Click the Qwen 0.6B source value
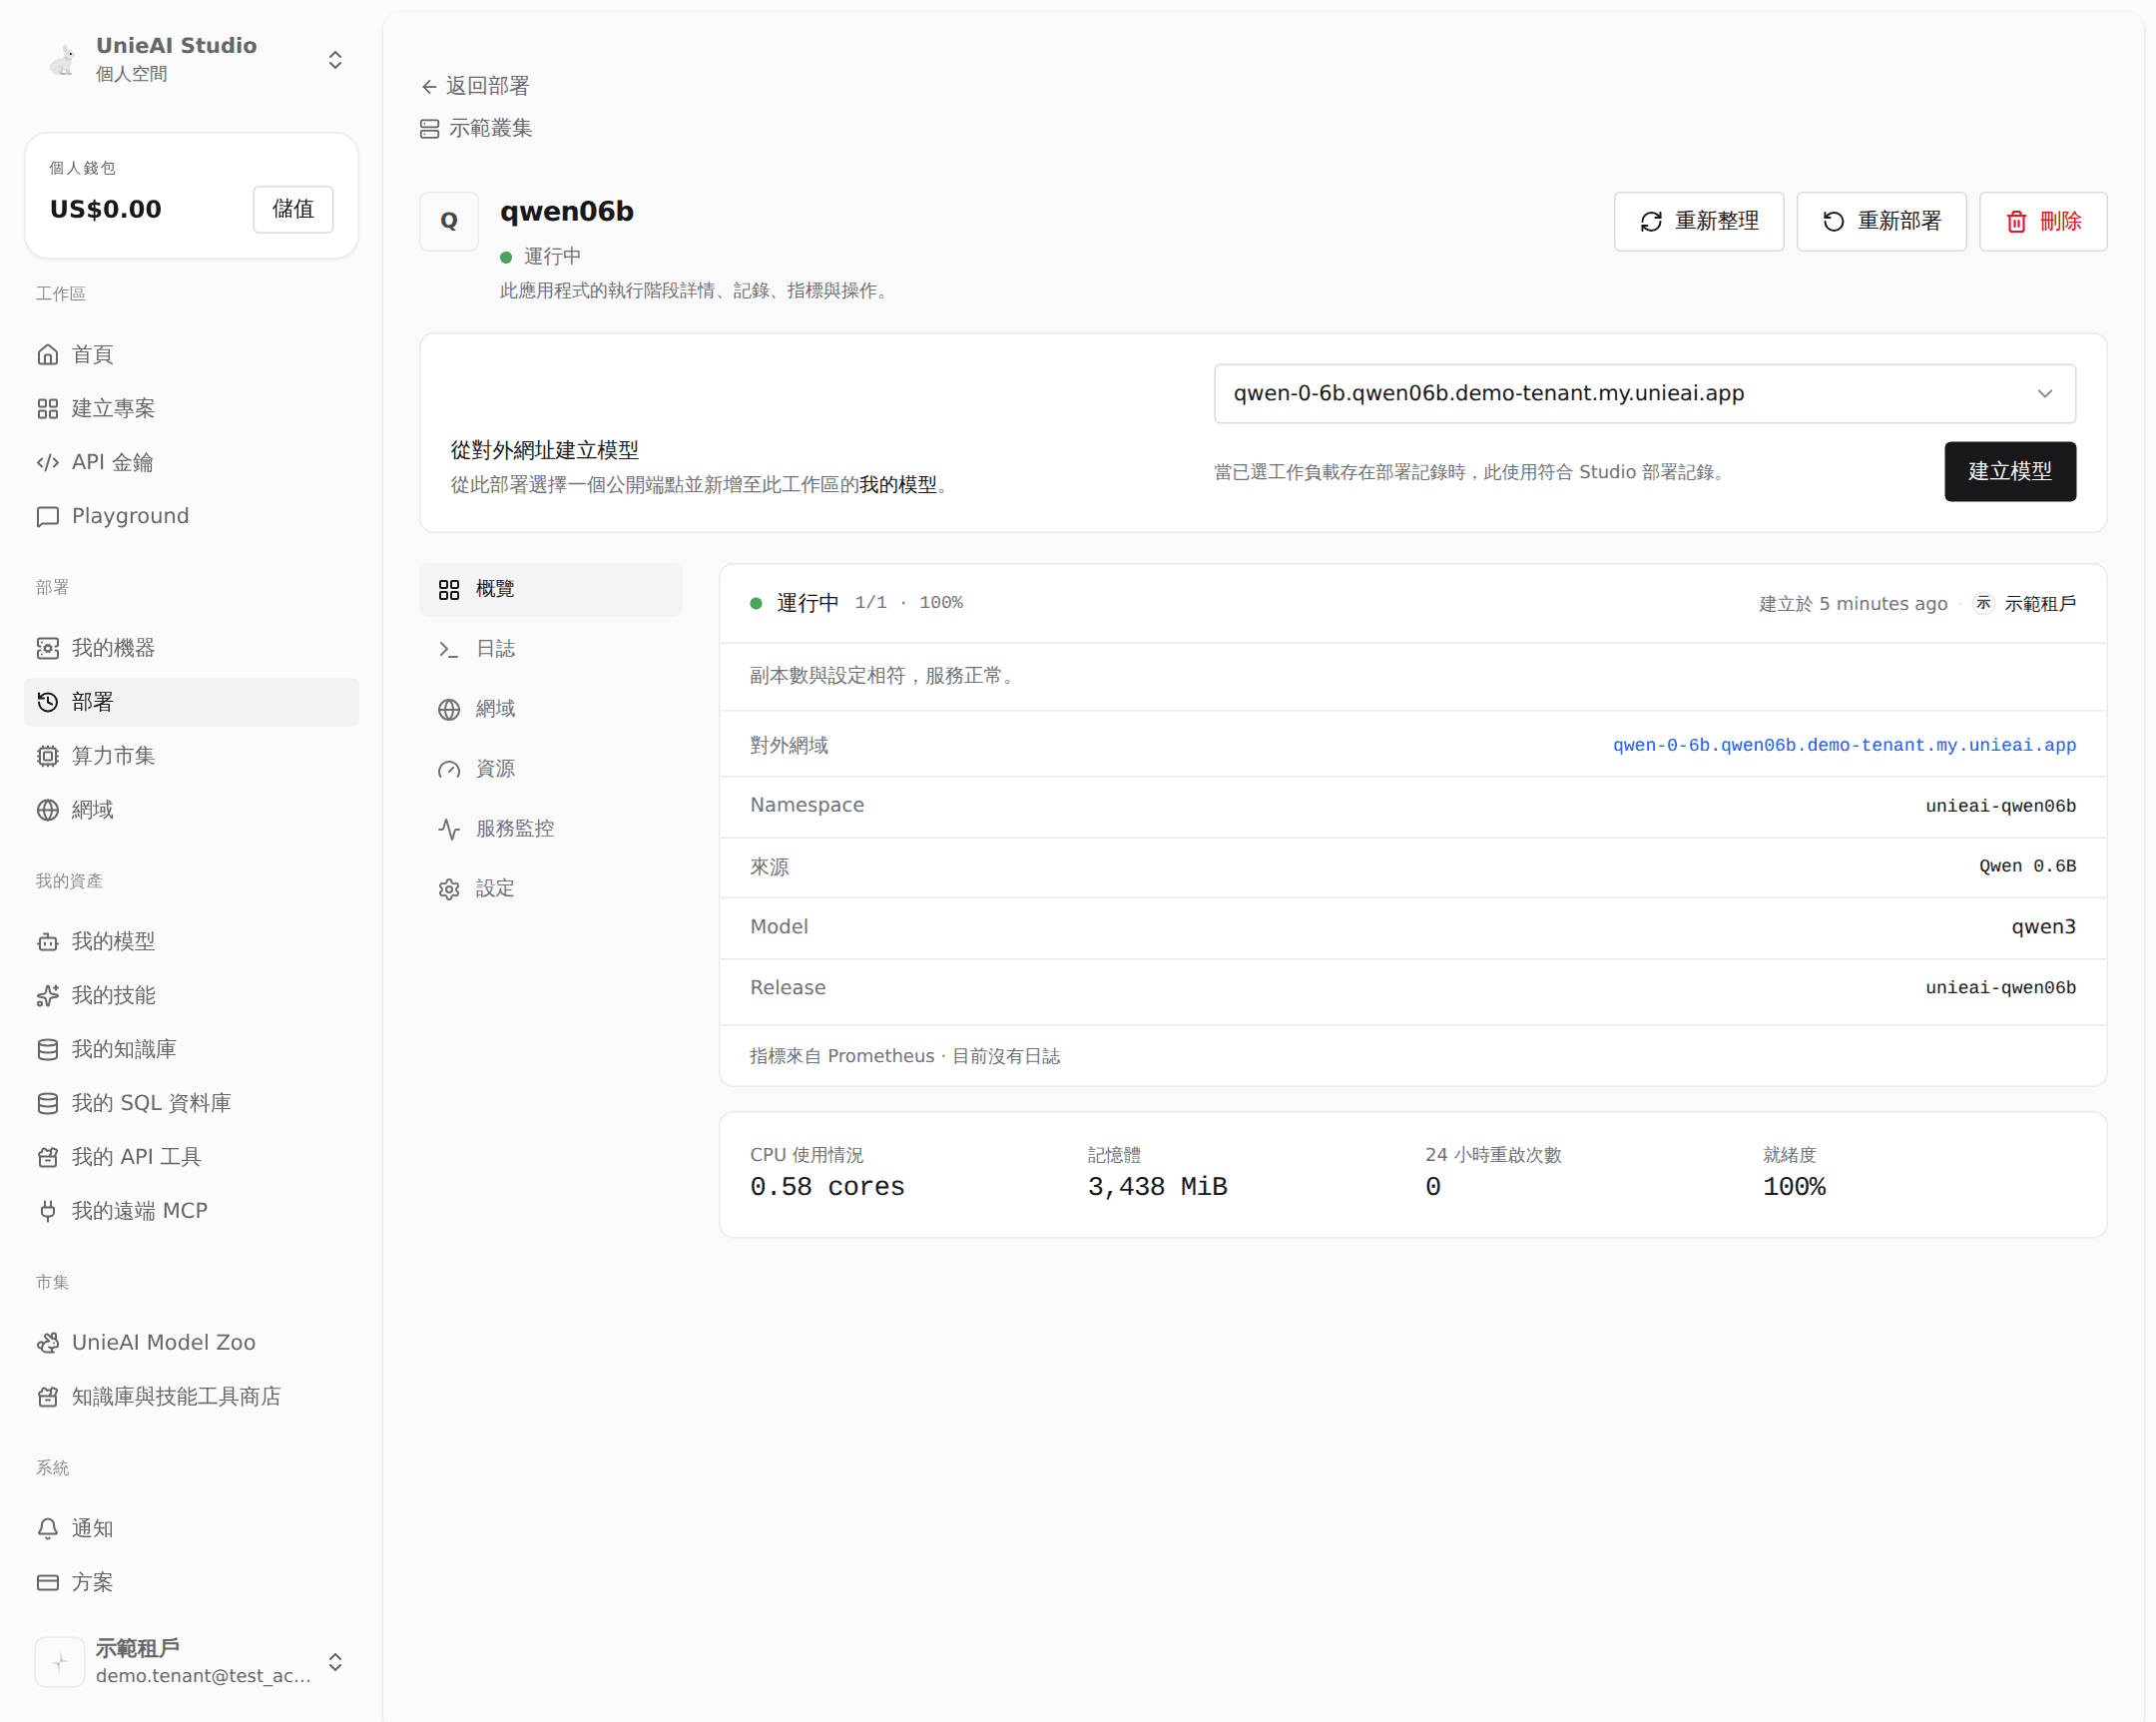Screen dimensions: 2156x1722 click(x=2027, y=866)
